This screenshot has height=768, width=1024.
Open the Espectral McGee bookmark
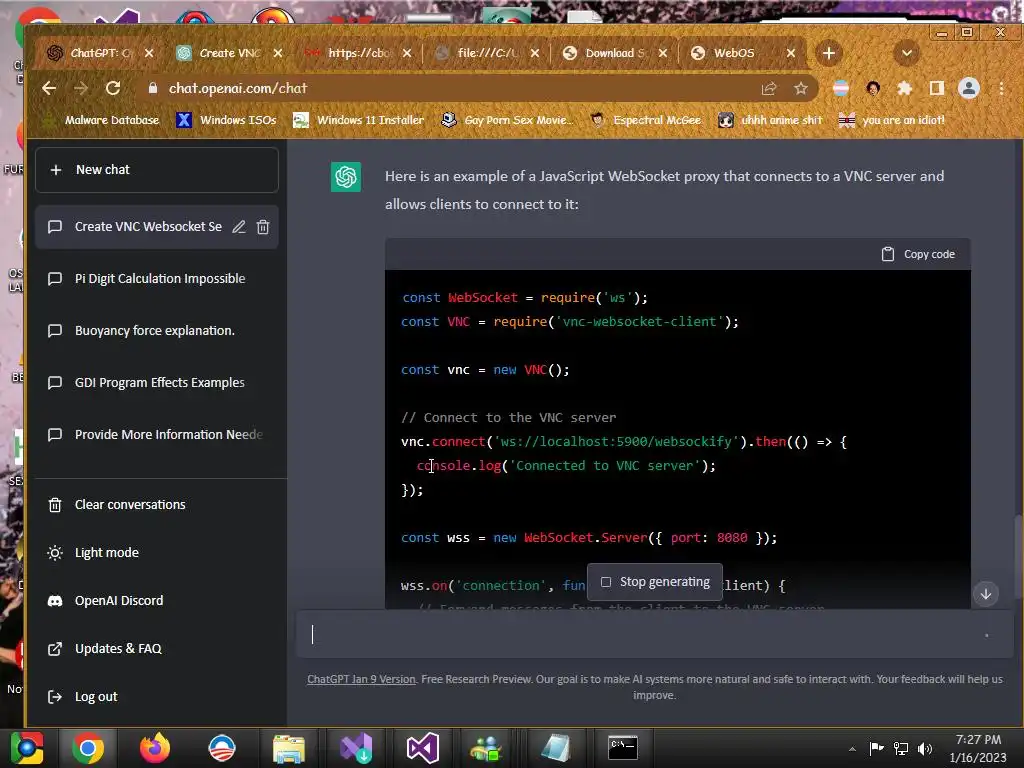645,120
